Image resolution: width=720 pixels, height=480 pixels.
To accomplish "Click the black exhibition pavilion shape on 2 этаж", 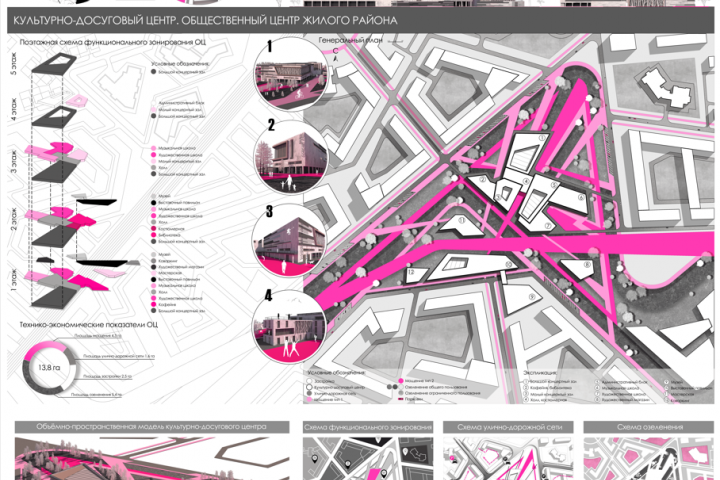I will 96,202.
